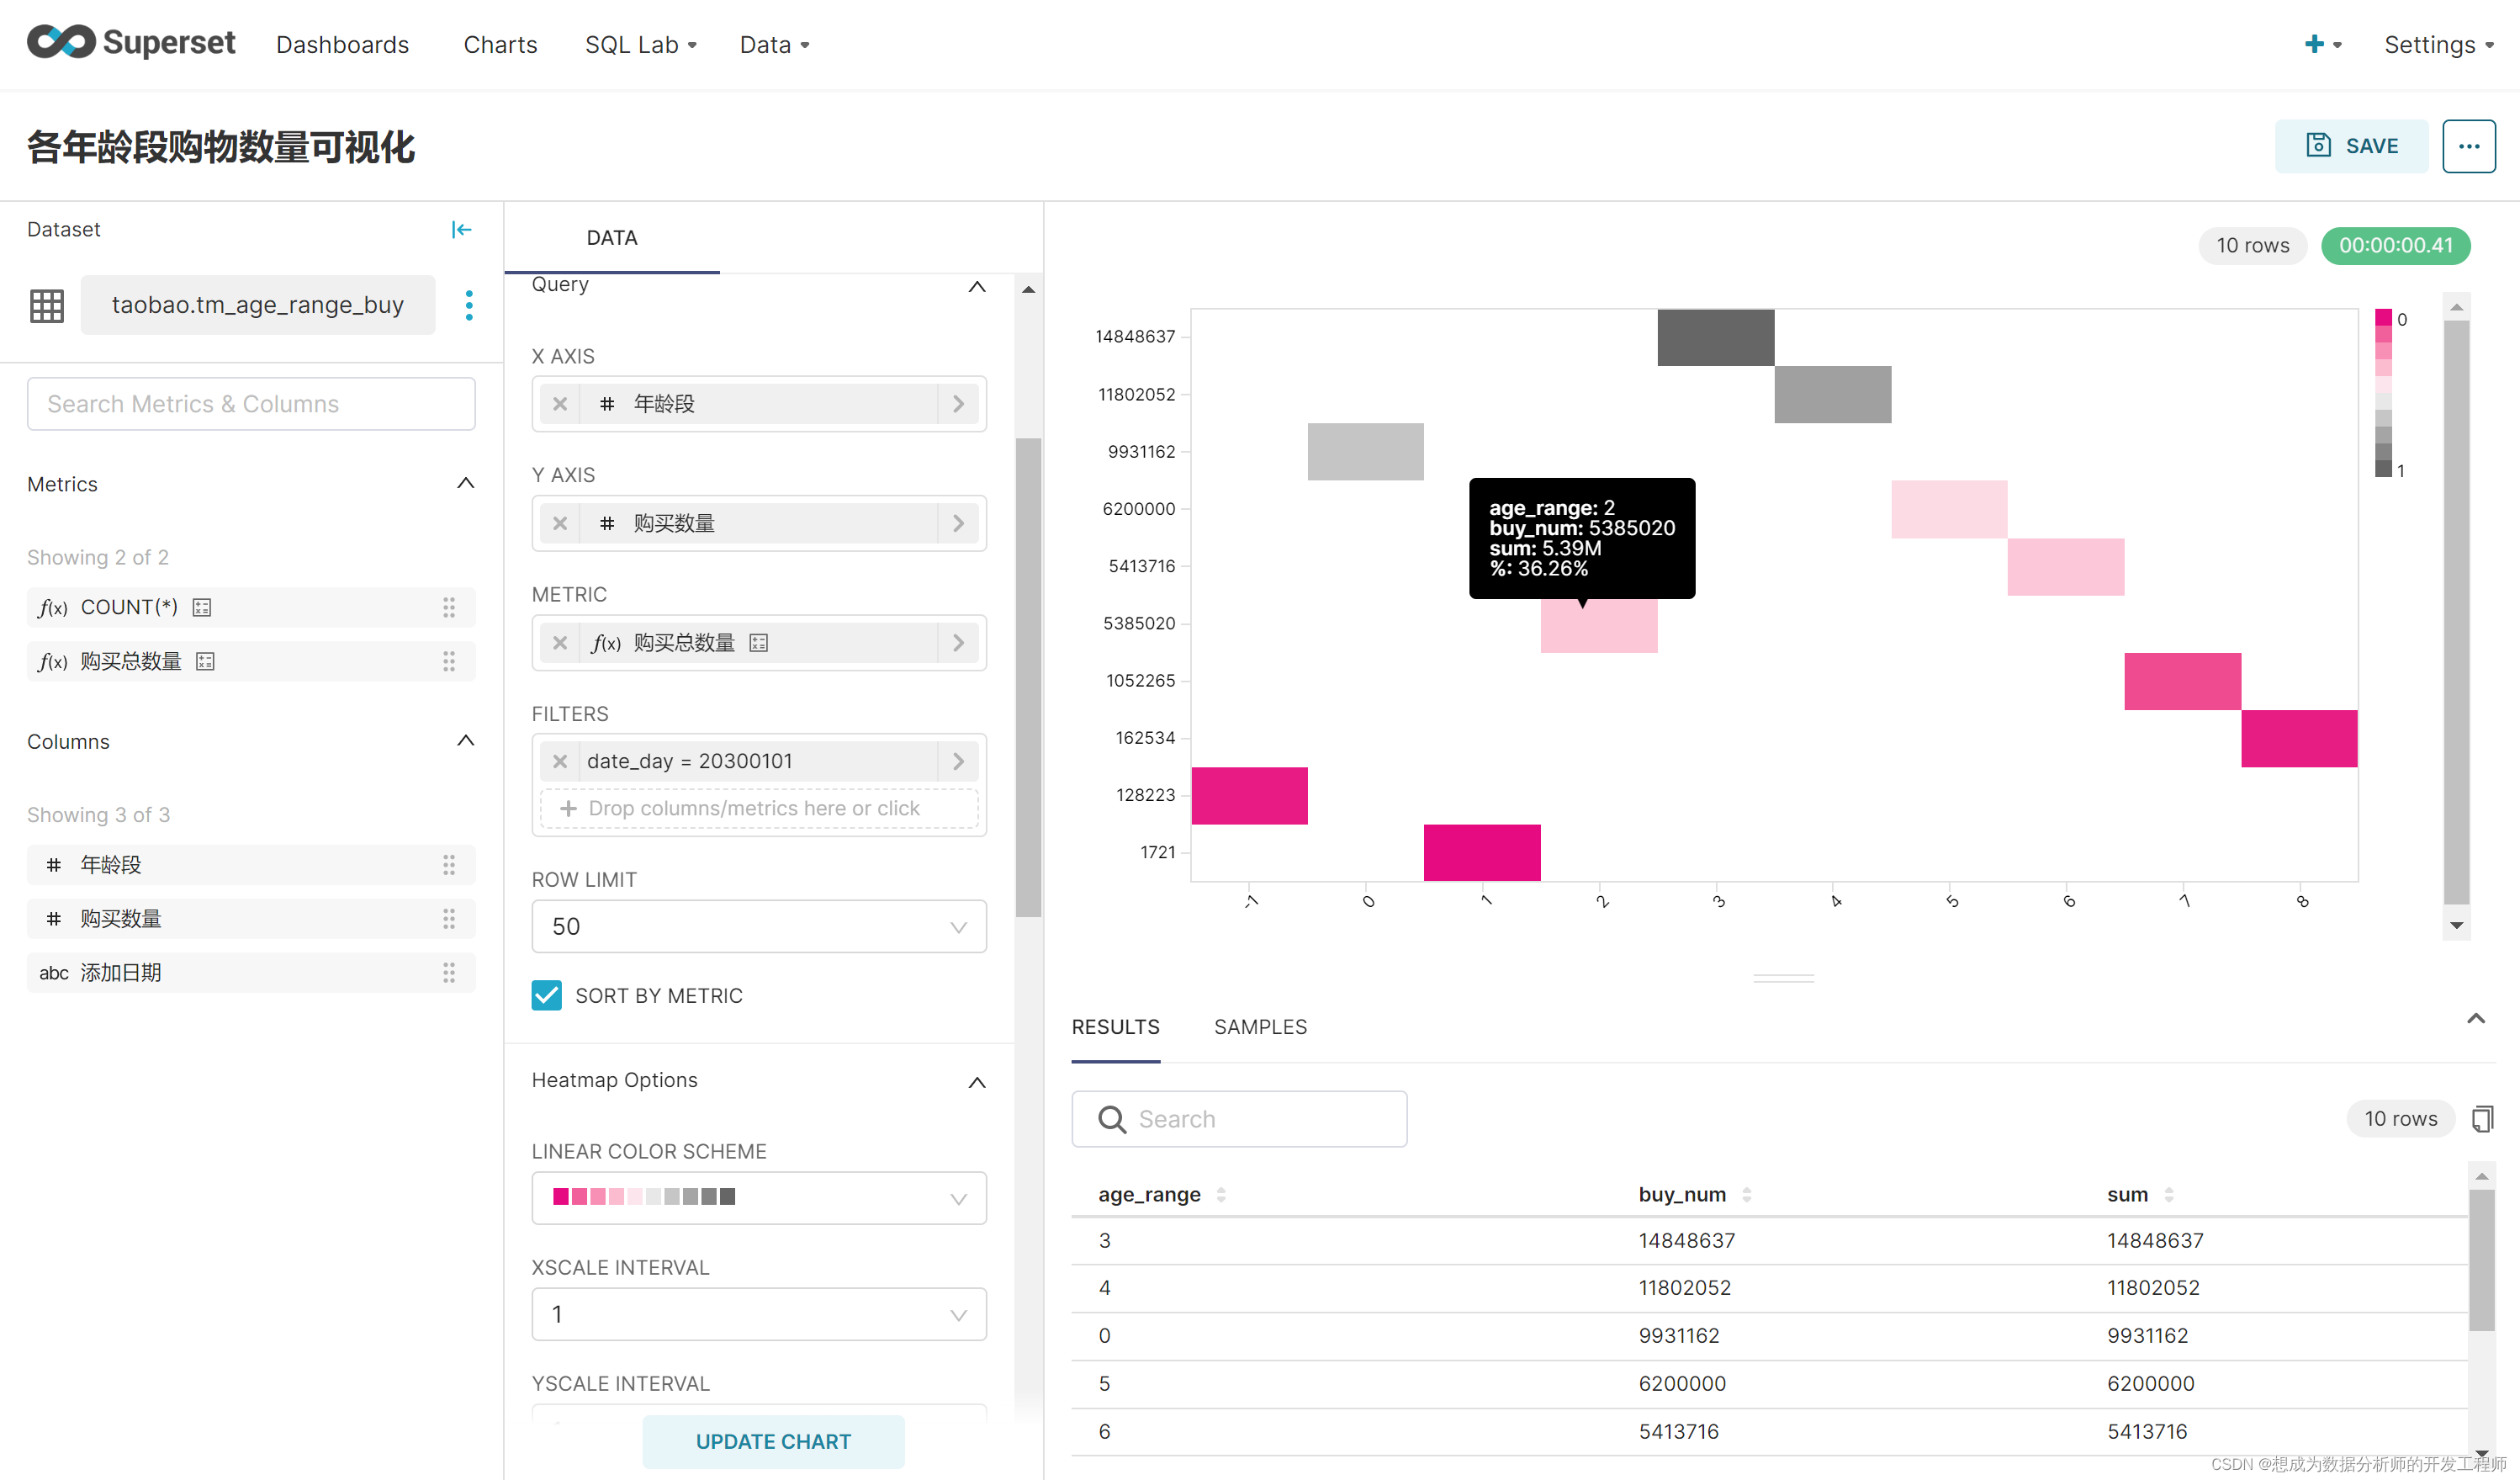This screenshot has width=2520, height=1480.
Task: Click the control panel vertical scrollbar
Action: pos(1028,677)
